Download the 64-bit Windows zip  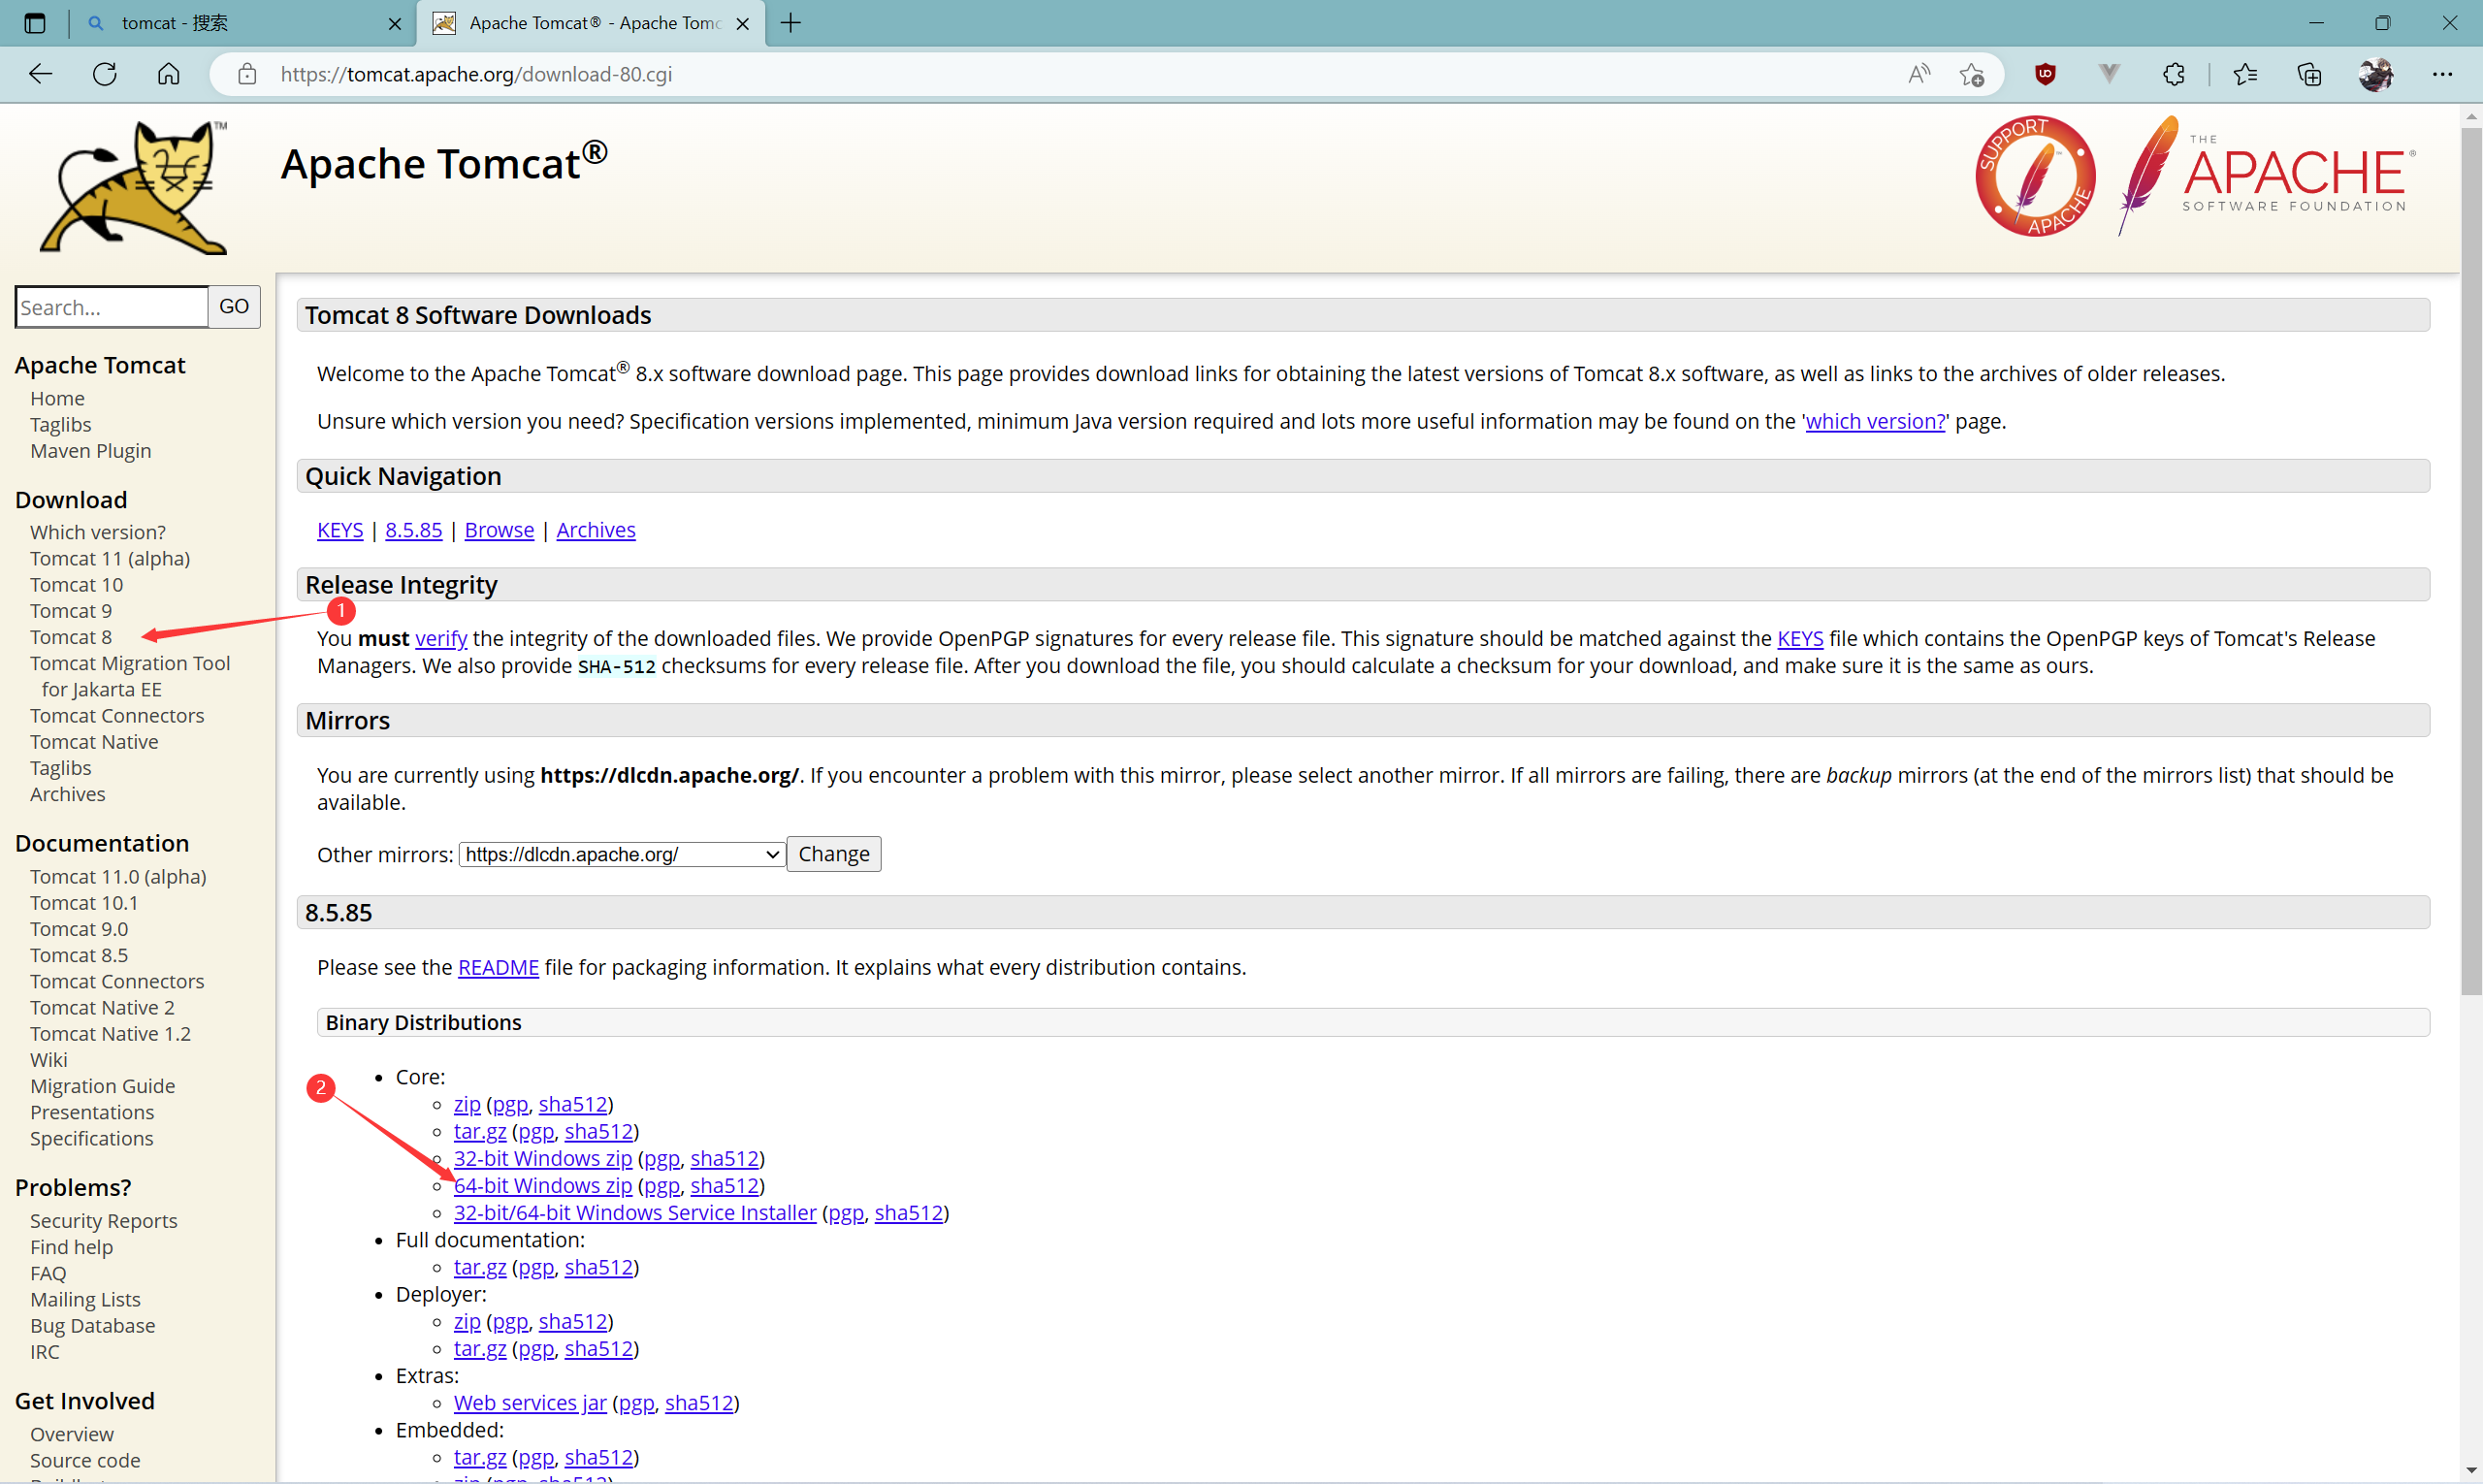[543, 1185]
